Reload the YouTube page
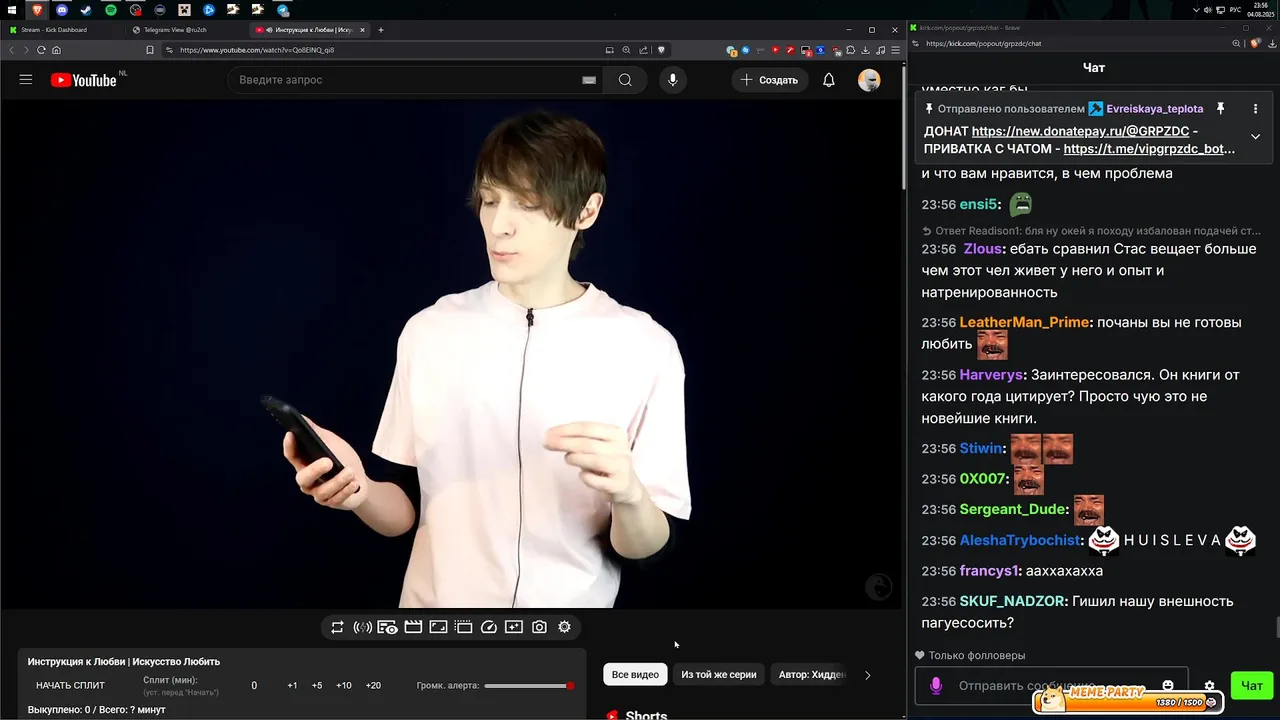This screenshot has height=720, width=1280. click(41, 50)
